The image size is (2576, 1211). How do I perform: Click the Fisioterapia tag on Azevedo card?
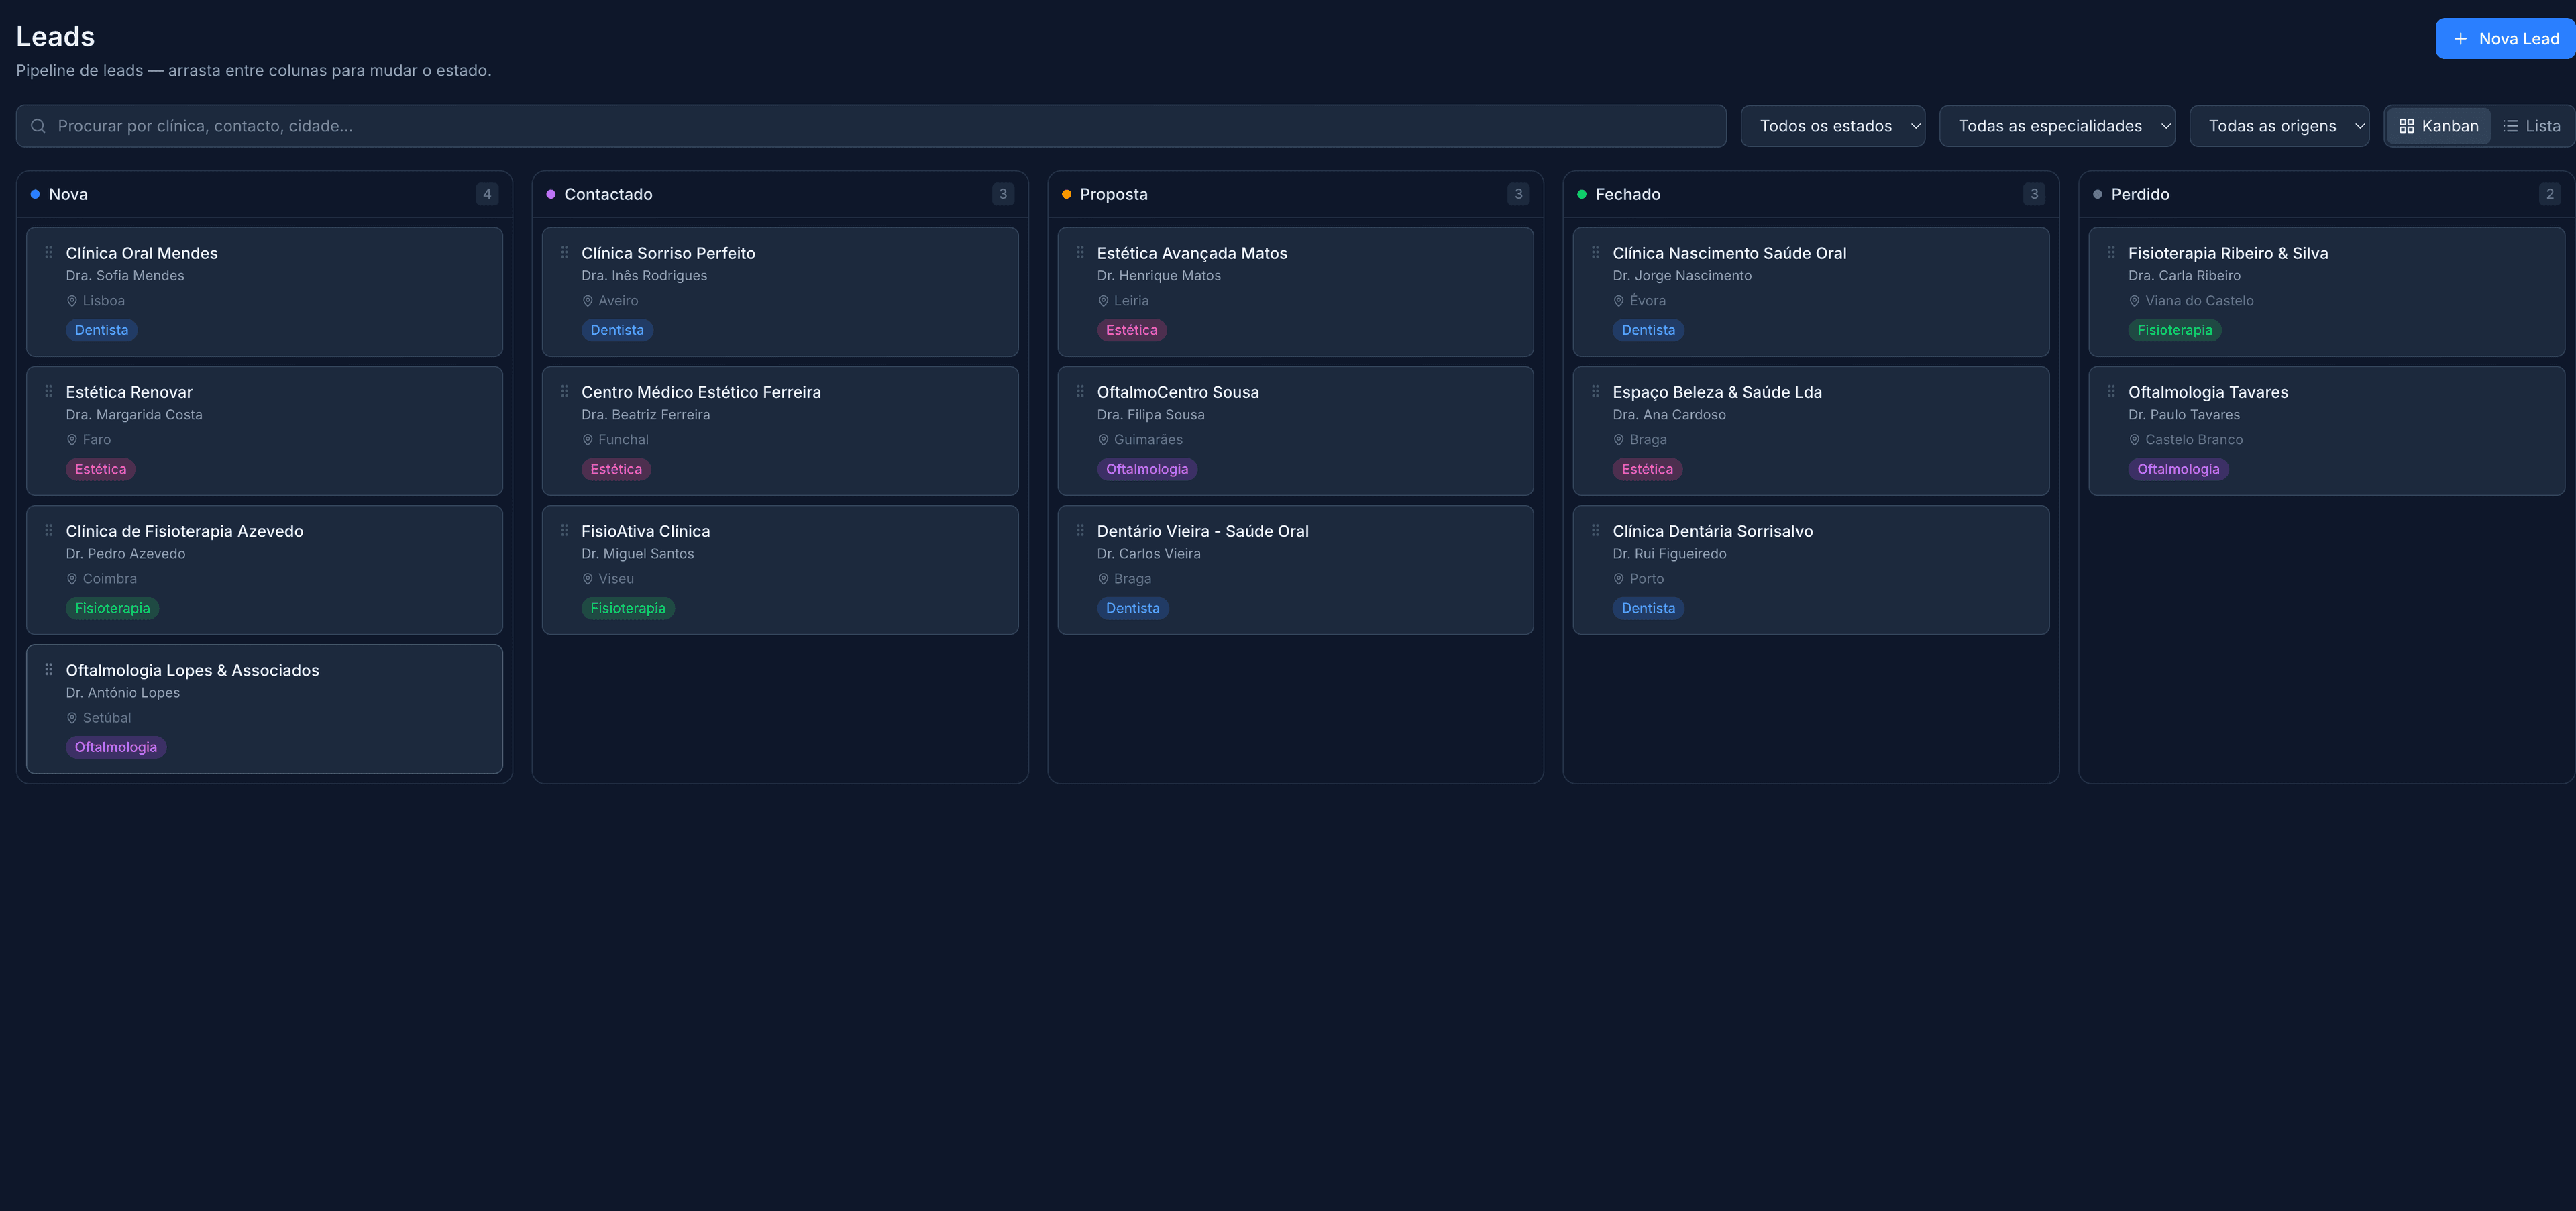(112, 609)
